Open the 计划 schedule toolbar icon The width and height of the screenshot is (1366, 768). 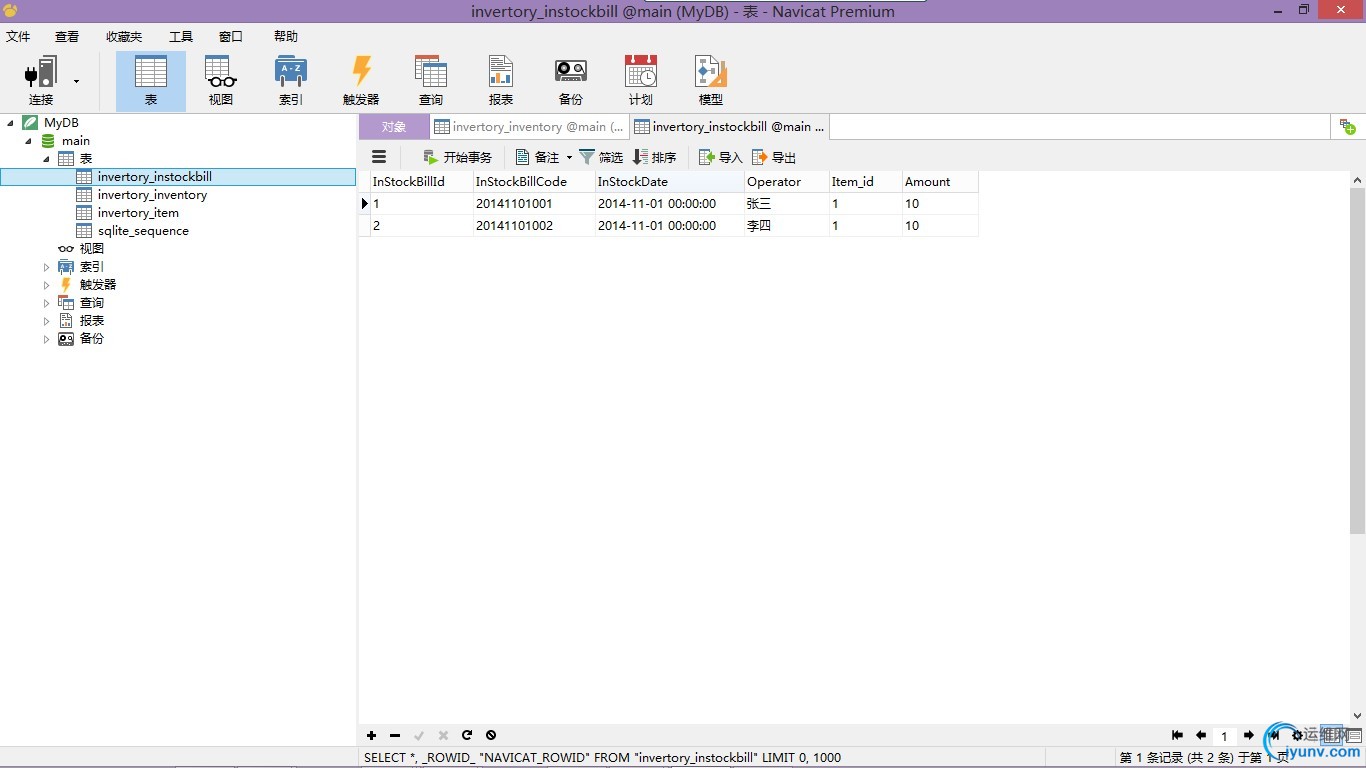[x=641, y=81]
